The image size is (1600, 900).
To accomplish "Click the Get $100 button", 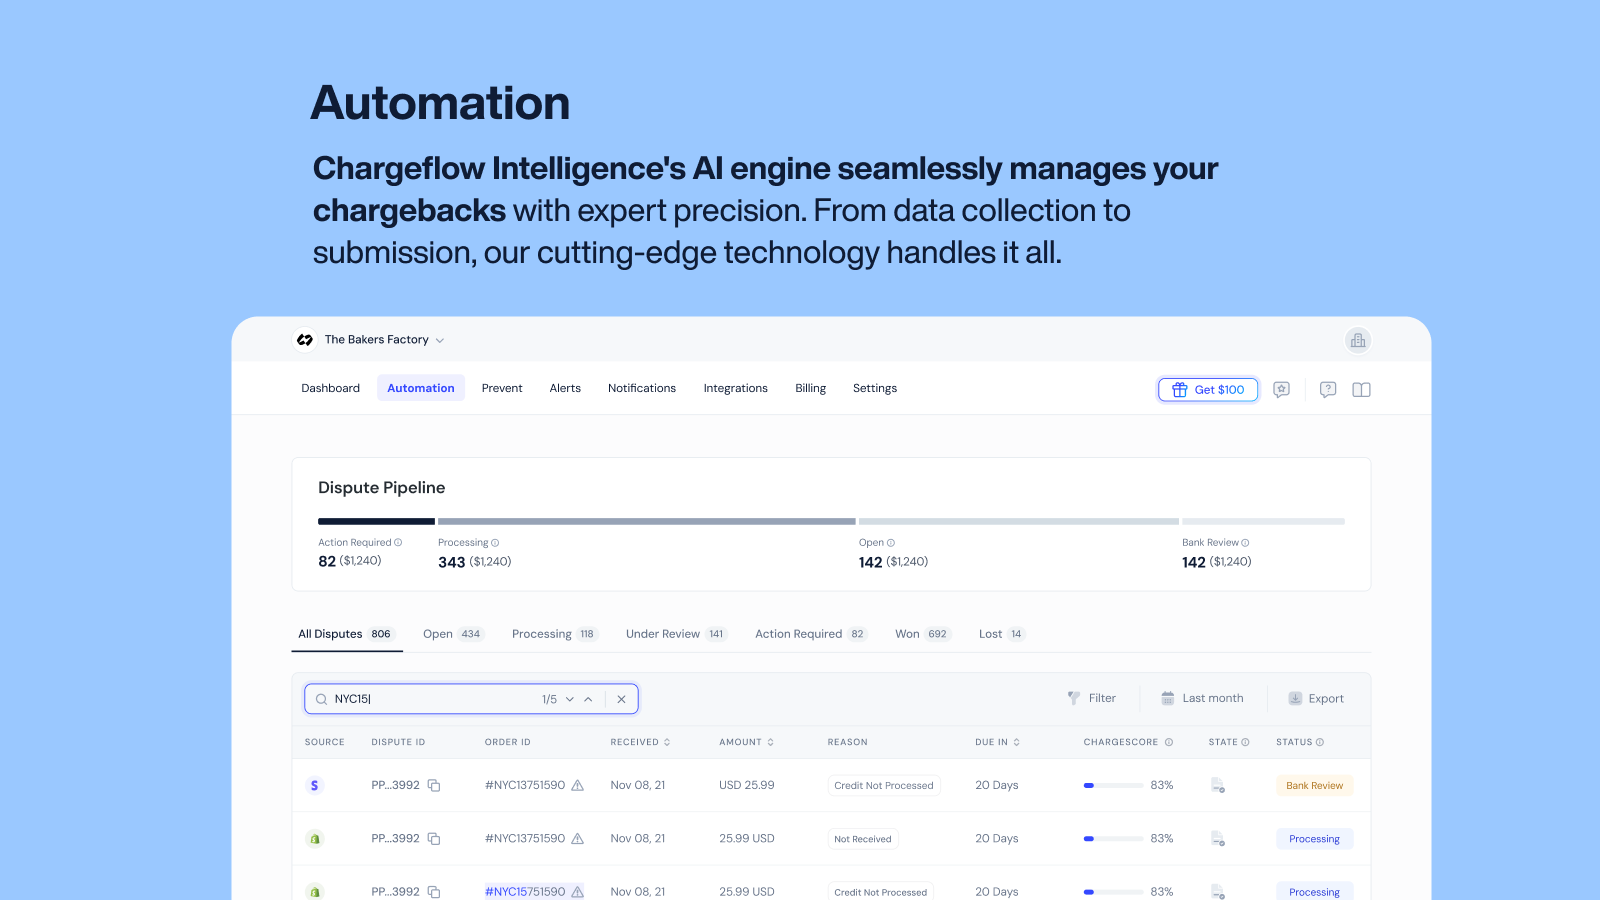I will (1208, 389).
